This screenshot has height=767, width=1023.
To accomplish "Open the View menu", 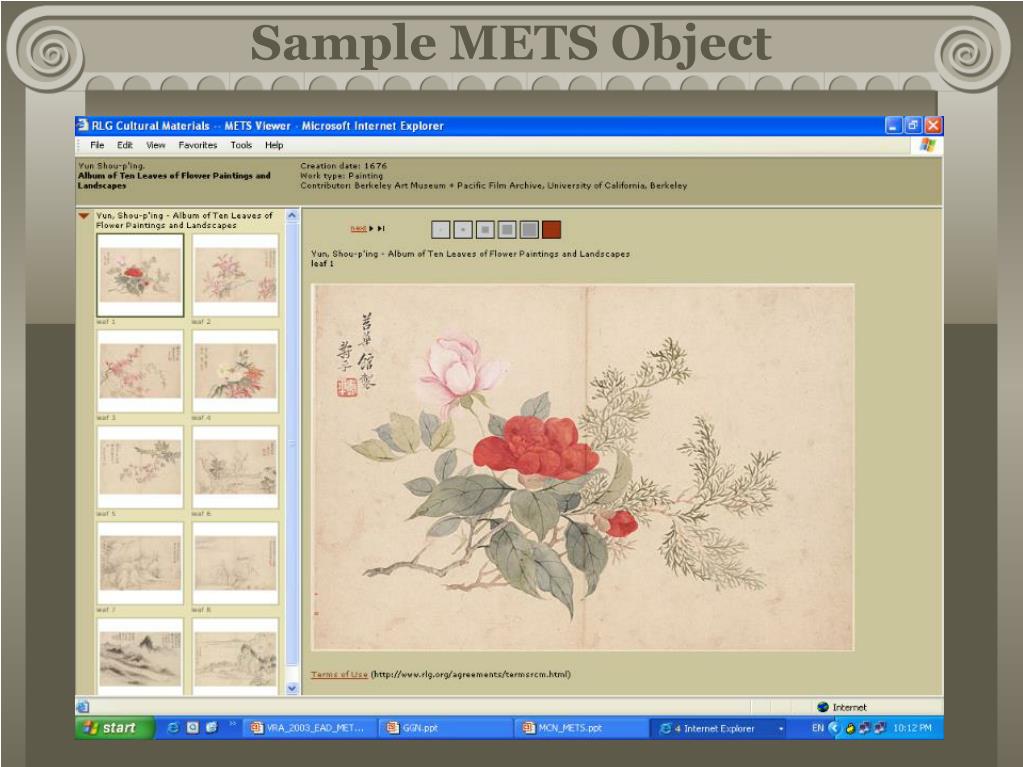I will click(x=155, y=145).
